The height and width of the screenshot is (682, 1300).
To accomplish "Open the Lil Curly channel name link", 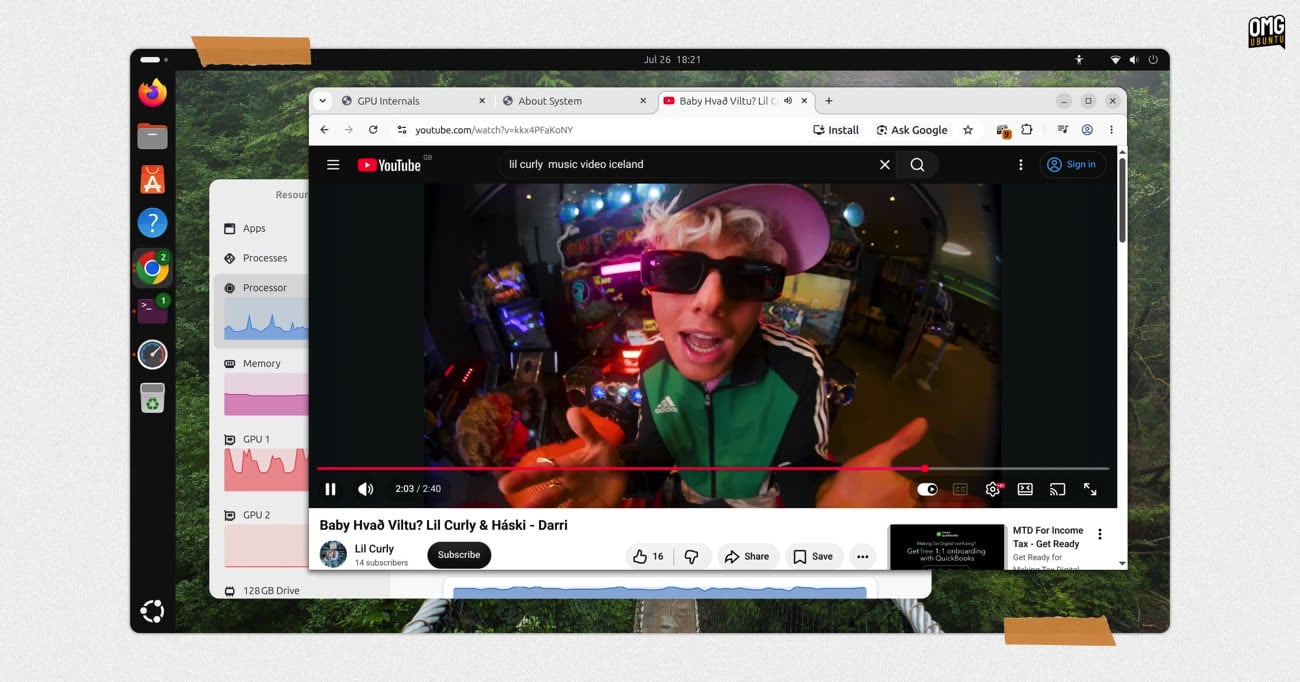I will tap(374, 548).
